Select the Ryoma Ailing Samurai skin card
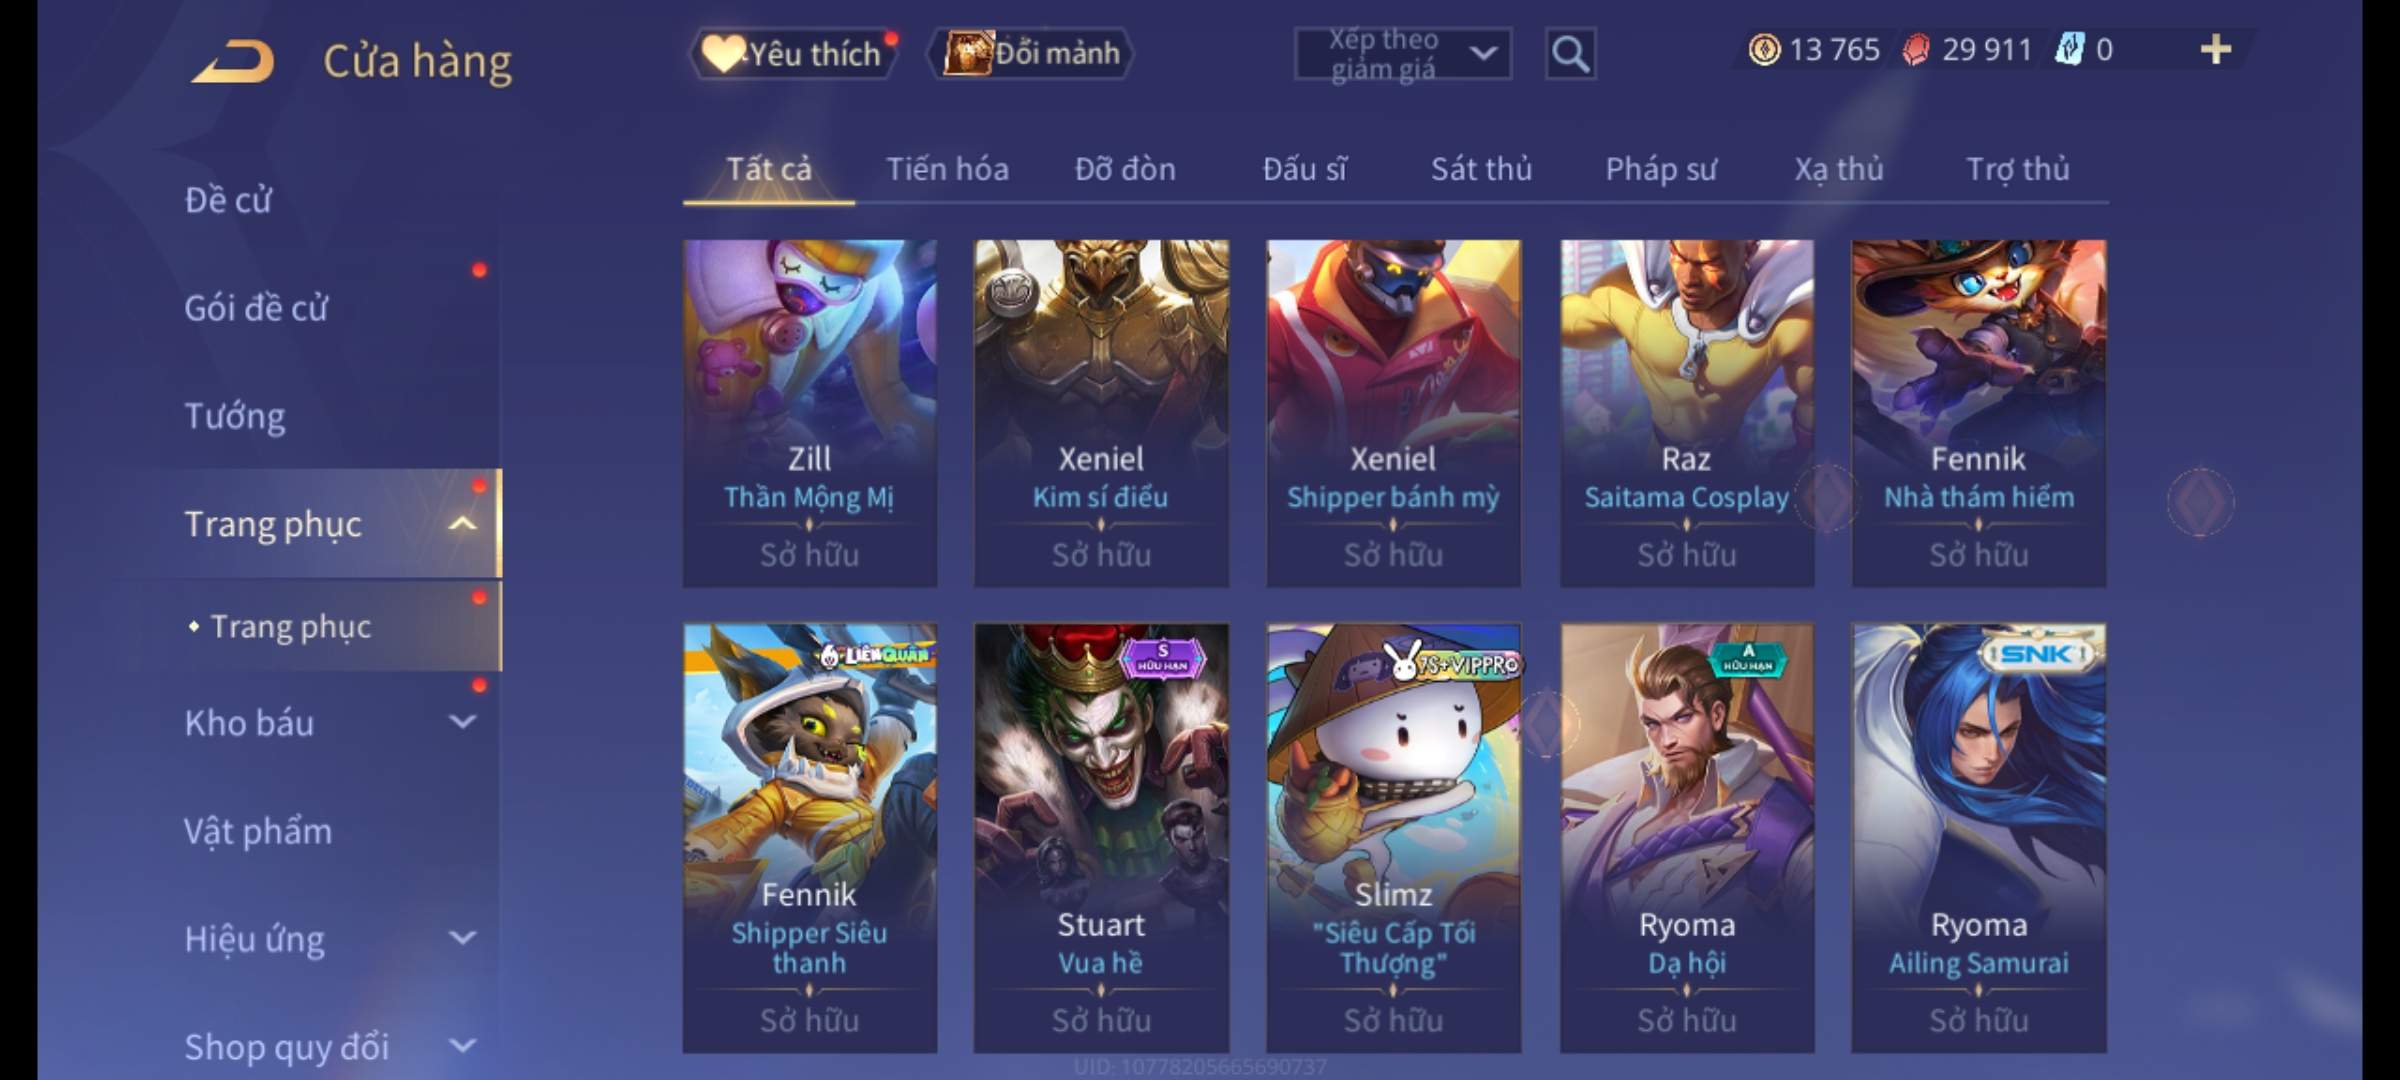This screenshot has height=1080, width=2400. coord(1979,838)
